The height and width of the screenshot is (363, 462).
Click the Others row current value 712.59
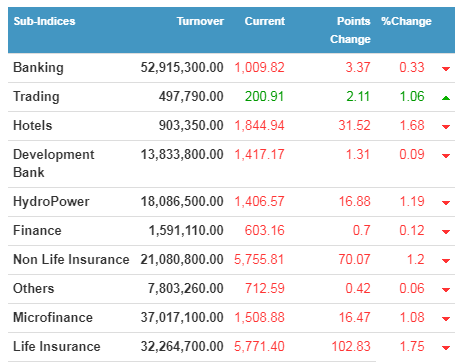click(265, 288)
